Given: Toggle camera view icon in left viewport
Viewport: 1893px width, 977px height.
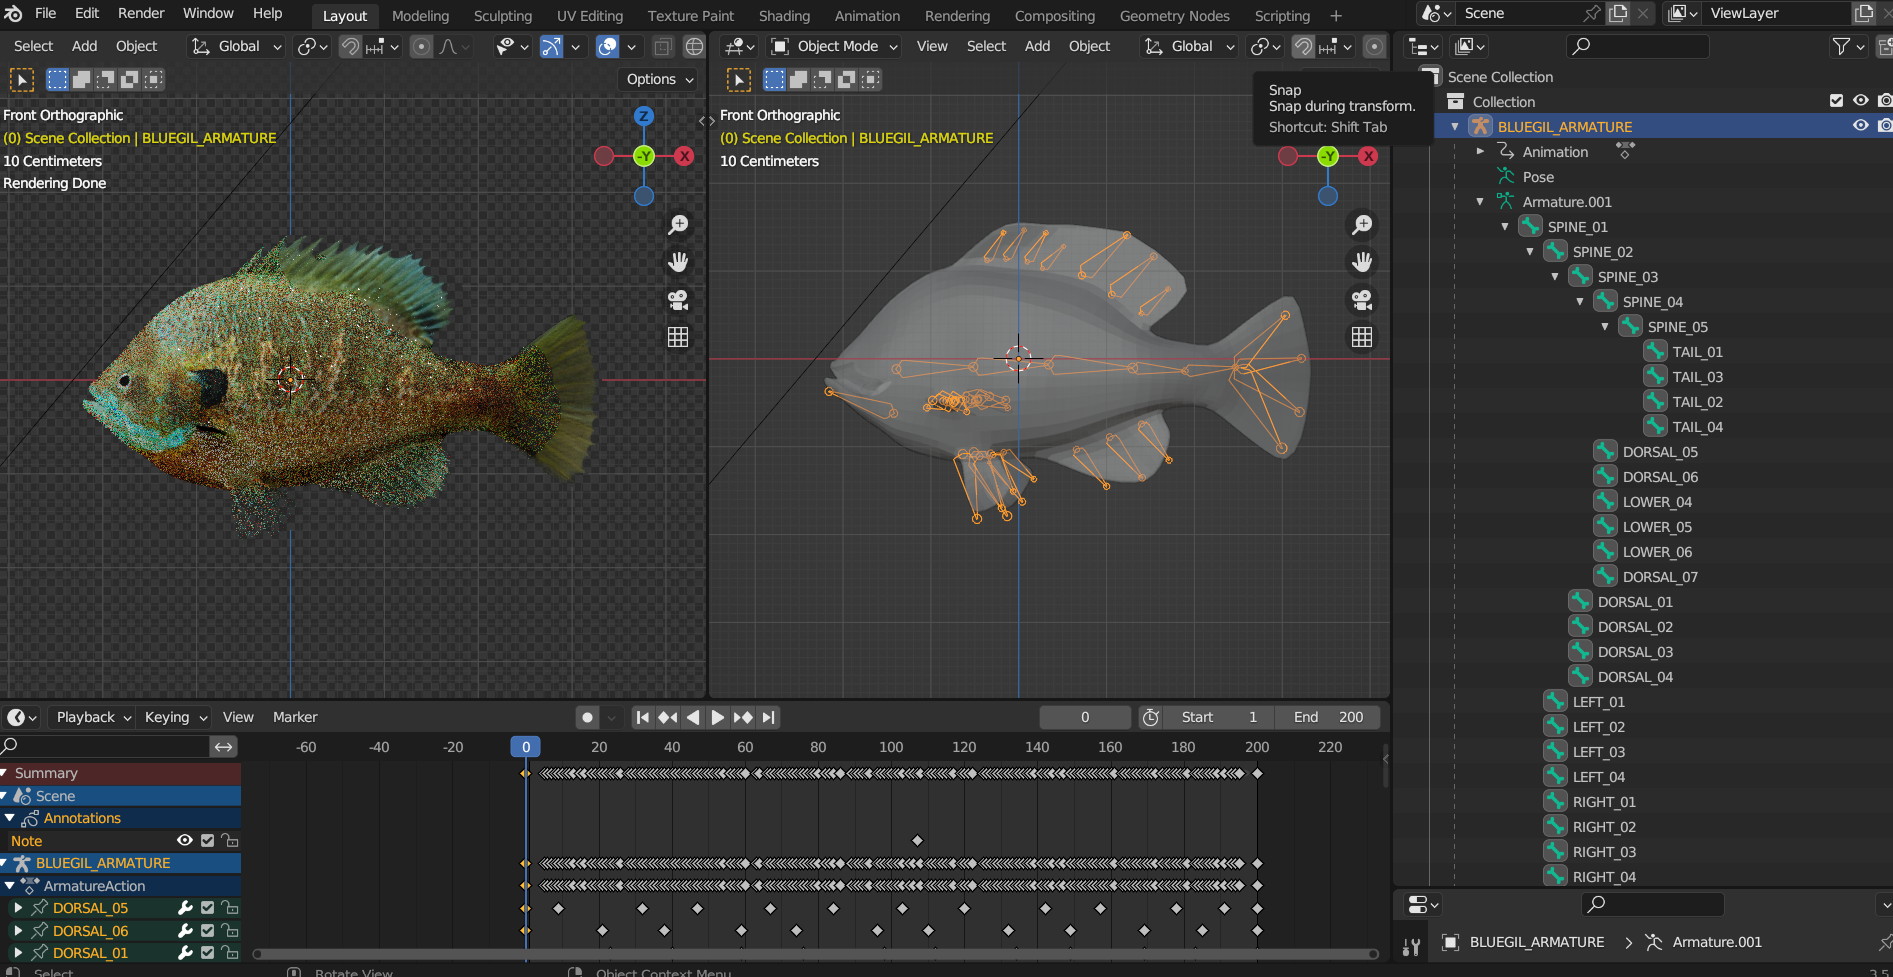Looking at the screenshot, I should (x=678, y=300).
